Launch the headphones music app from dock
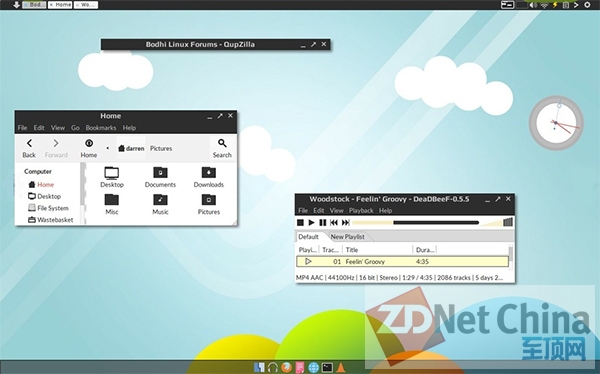Screen dimensions: 600x374 (x=272, y=368)
